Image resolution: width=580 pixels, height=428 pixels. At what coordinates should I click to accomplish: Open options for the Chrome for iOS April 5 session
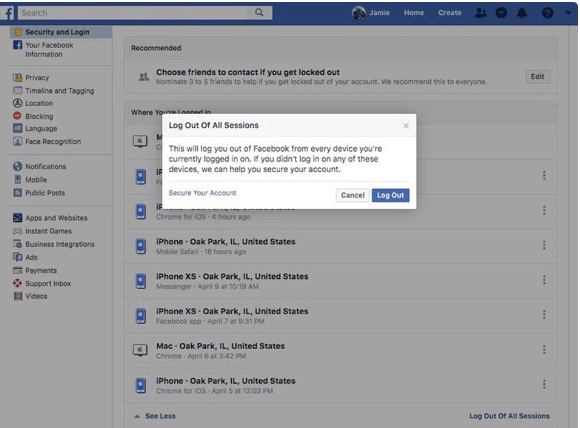[544, 384]
